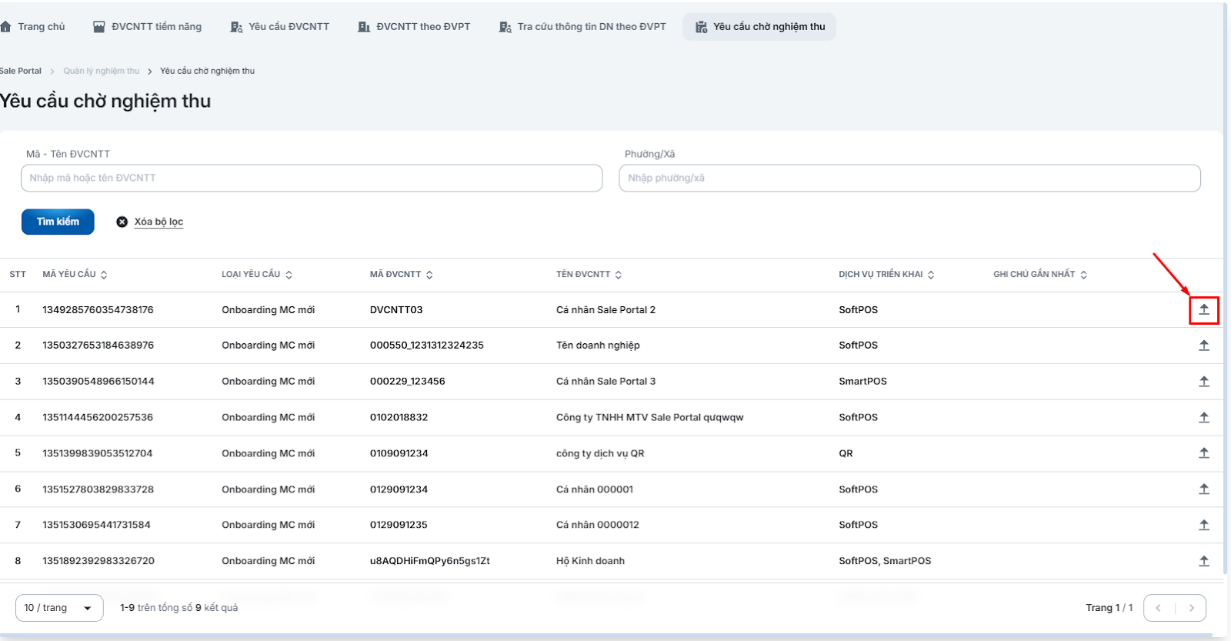Click upload icon for Hộ Kinh doanh row

(1204, 561)
